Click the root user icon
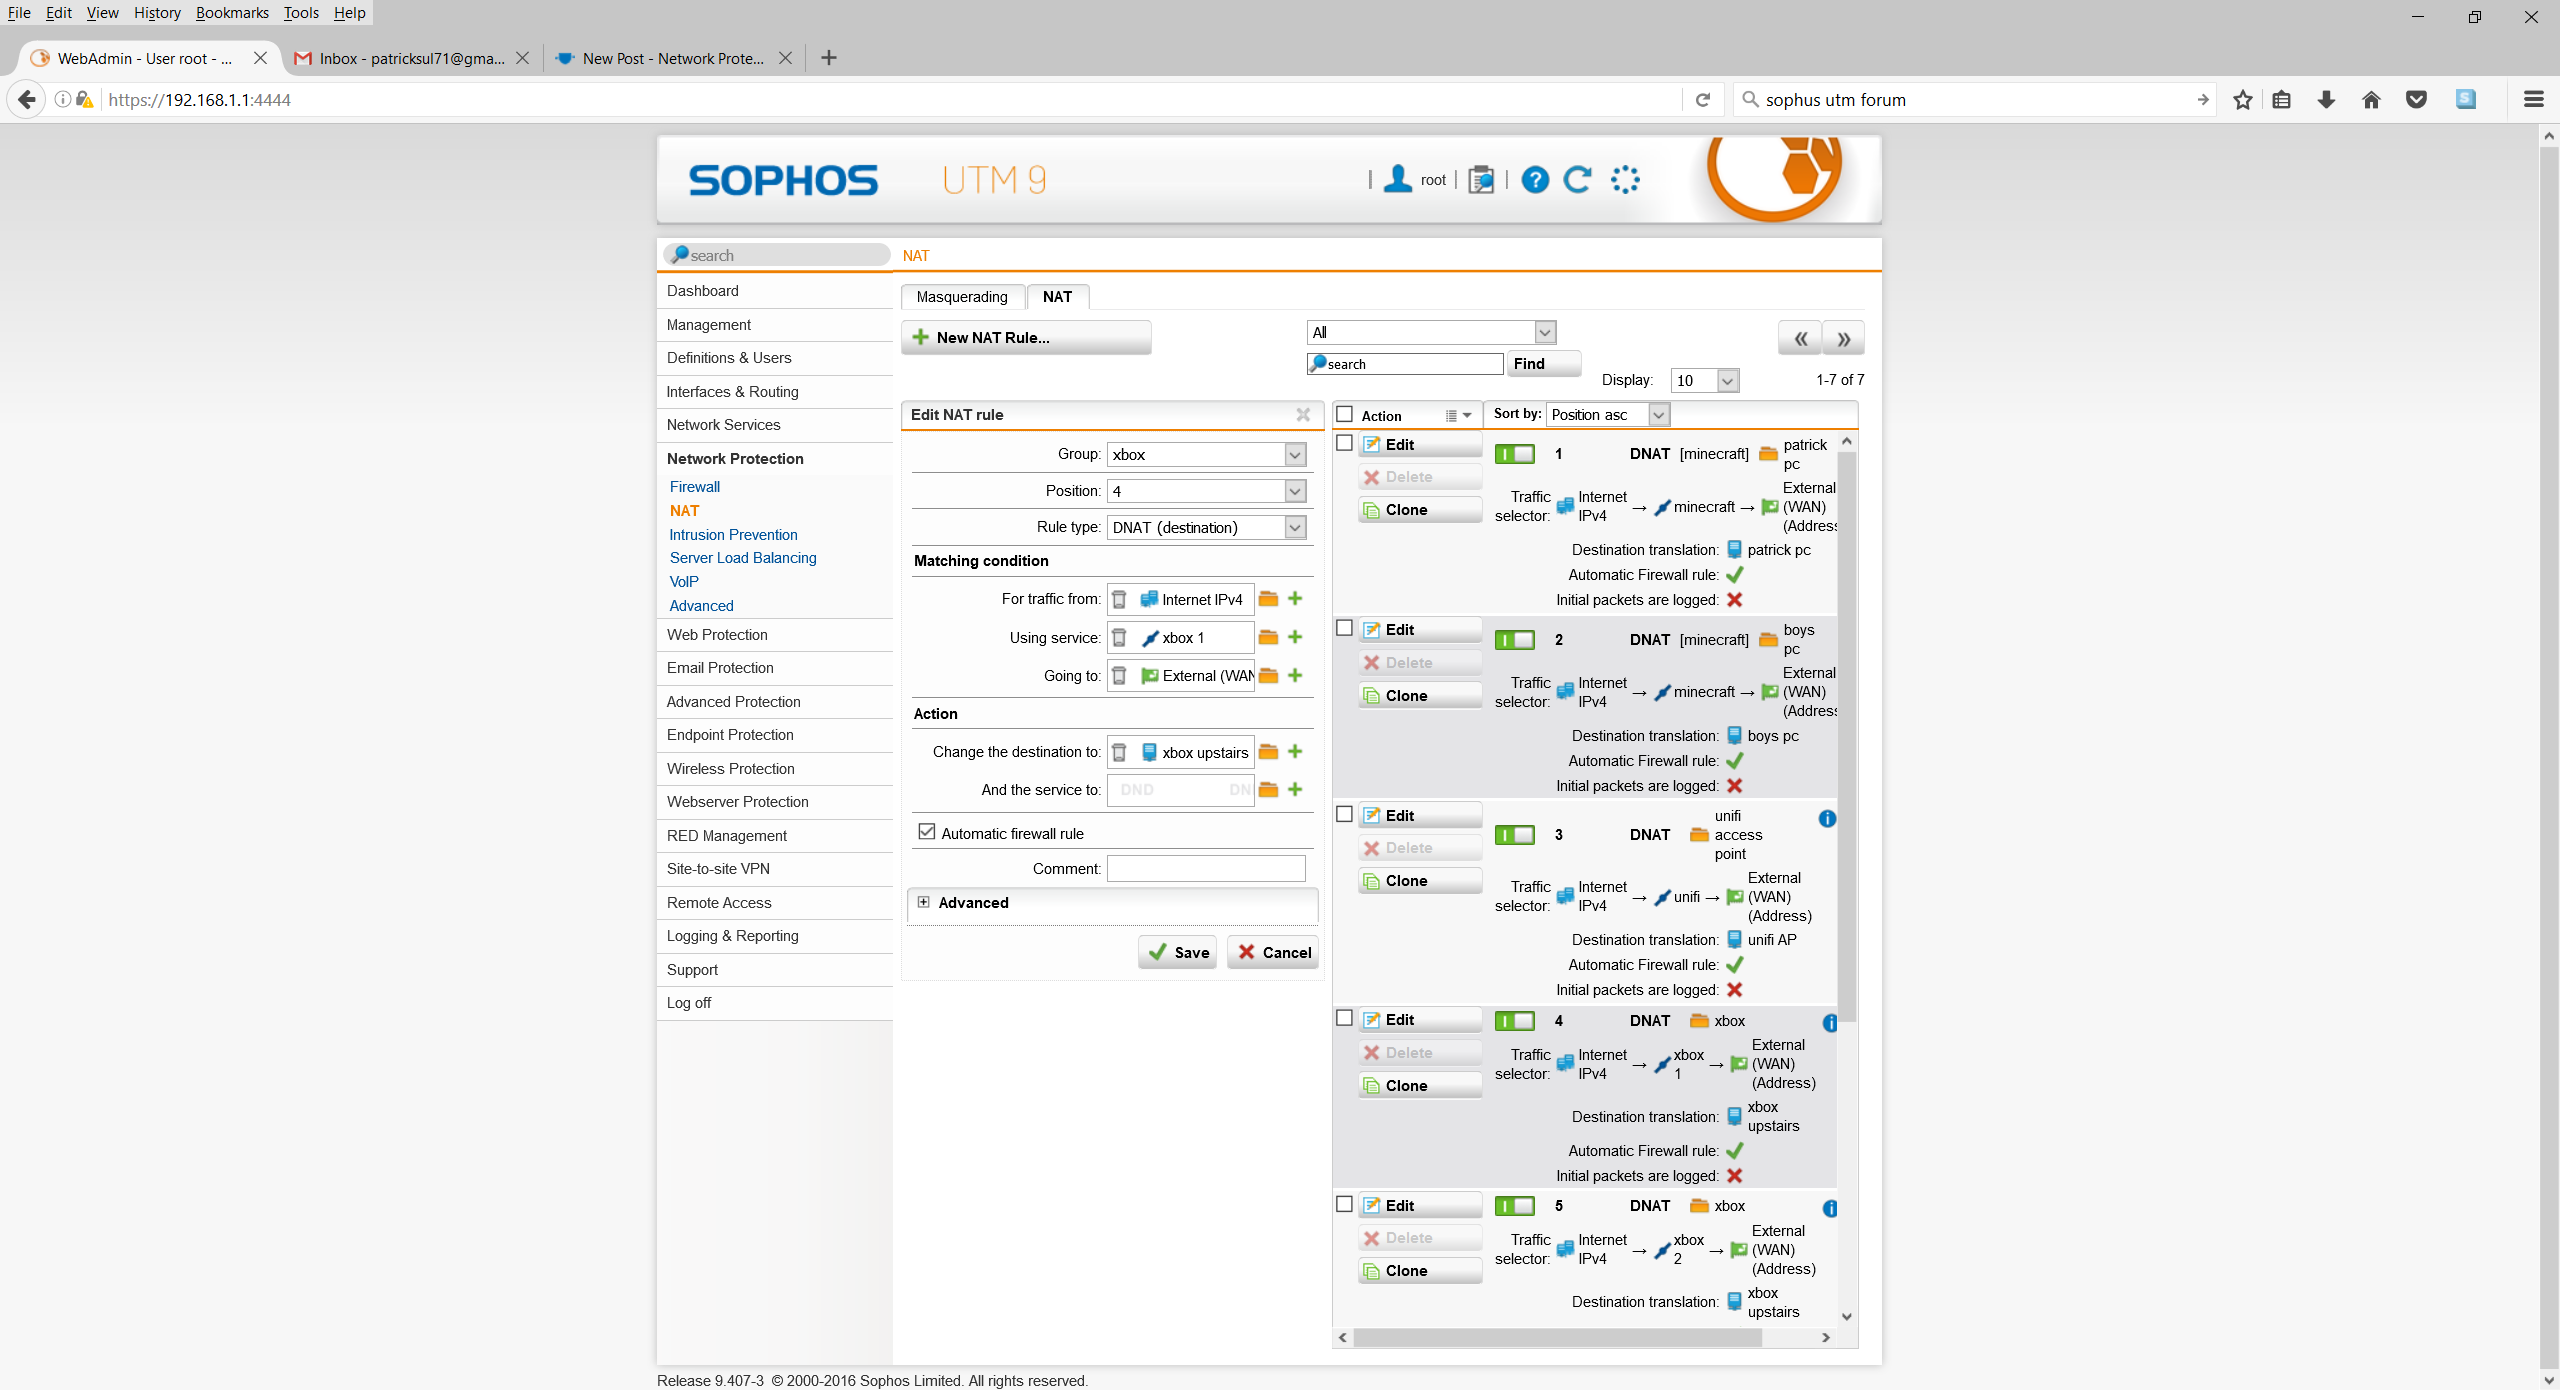 coord(1398,180)
